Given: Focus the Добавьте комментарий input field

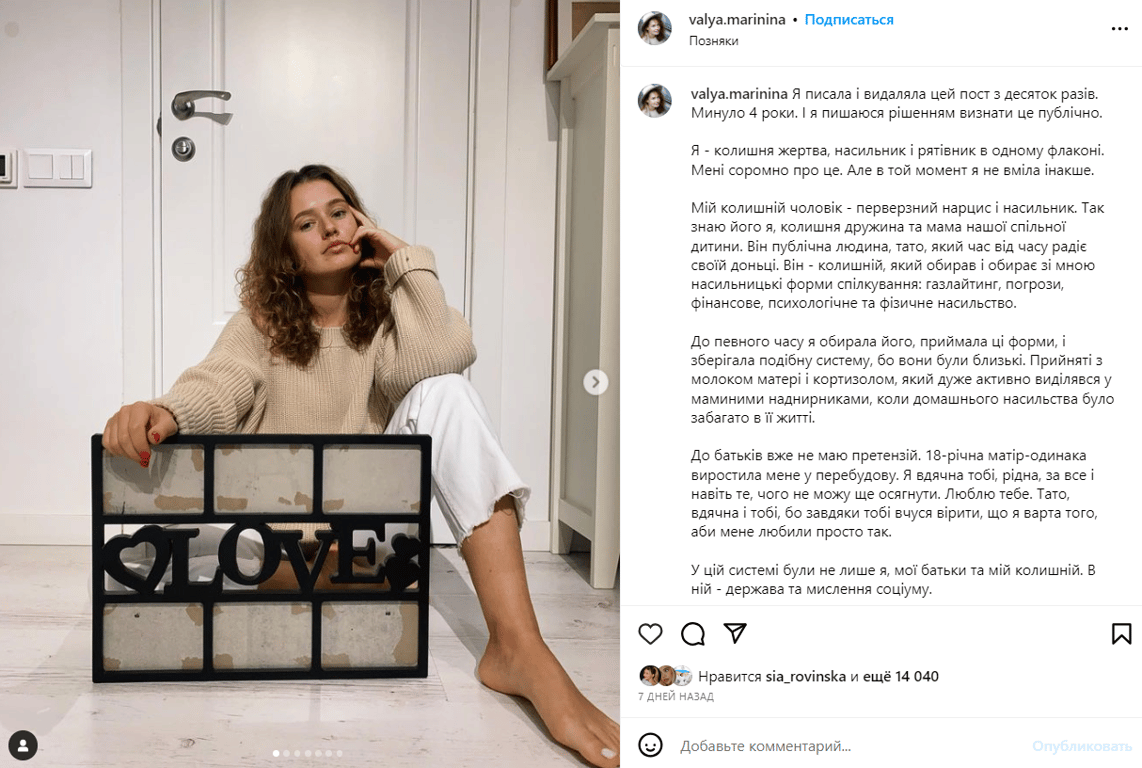Looking at the screenshot, I should (x=850, y=746).
